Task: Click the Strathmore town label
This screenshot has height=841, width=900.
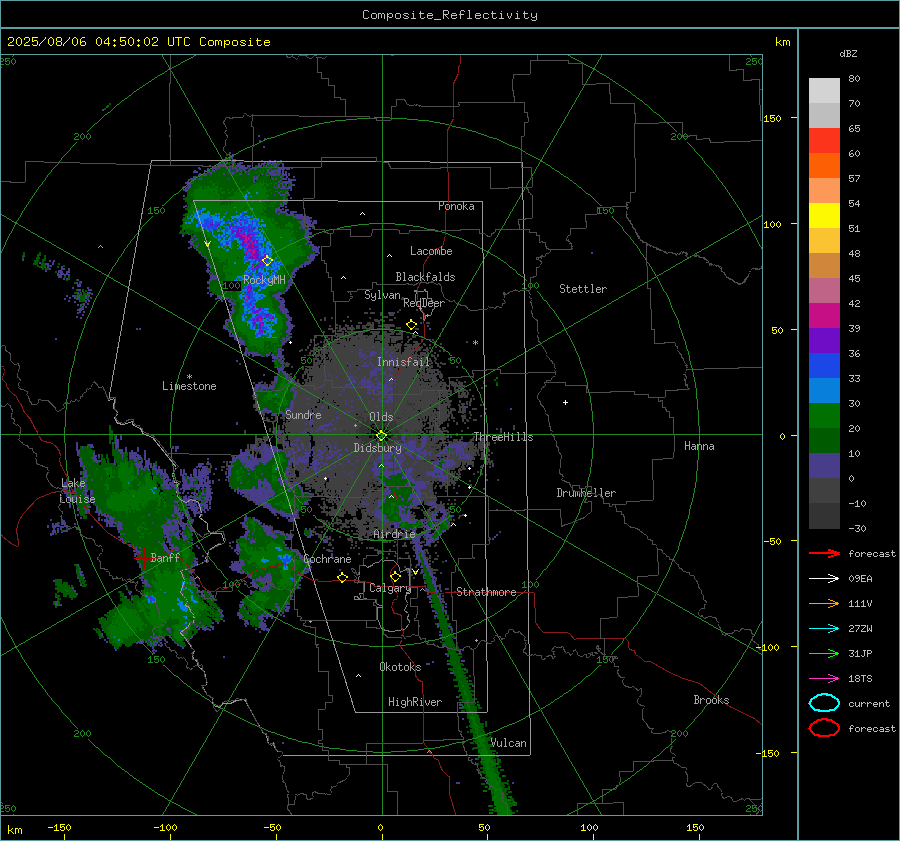Action: click(x=486, y=592)
